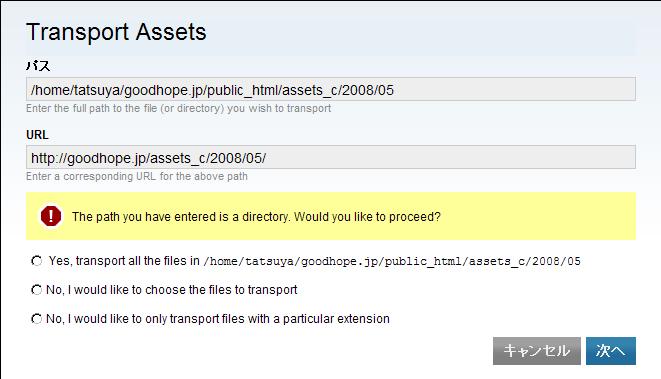Click the URL field label
The height and width of the screenshot is (379, 661).
[37, 135]
